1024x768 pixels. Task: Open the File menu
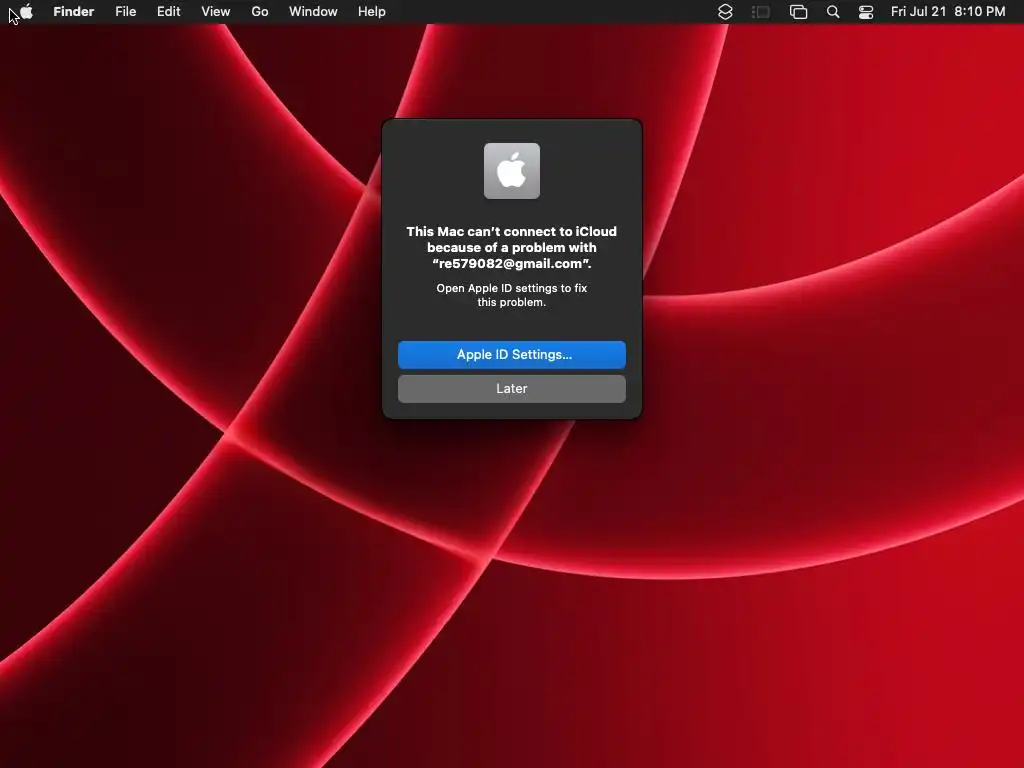[125, 12]
